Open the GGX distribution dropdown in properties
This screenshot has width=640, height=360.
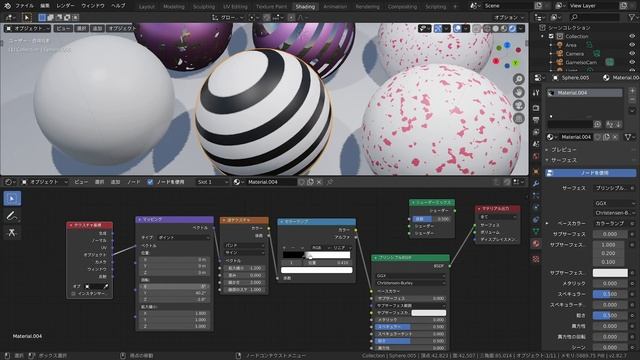(x=614, y=203)
